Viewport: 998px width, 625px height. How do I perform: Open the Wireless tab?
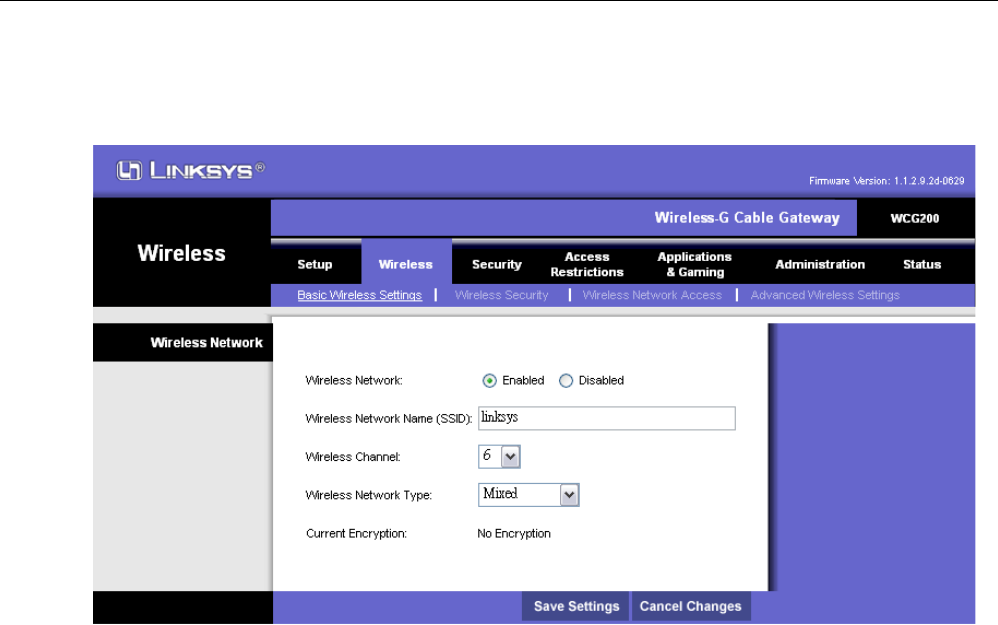pos(405,264)
